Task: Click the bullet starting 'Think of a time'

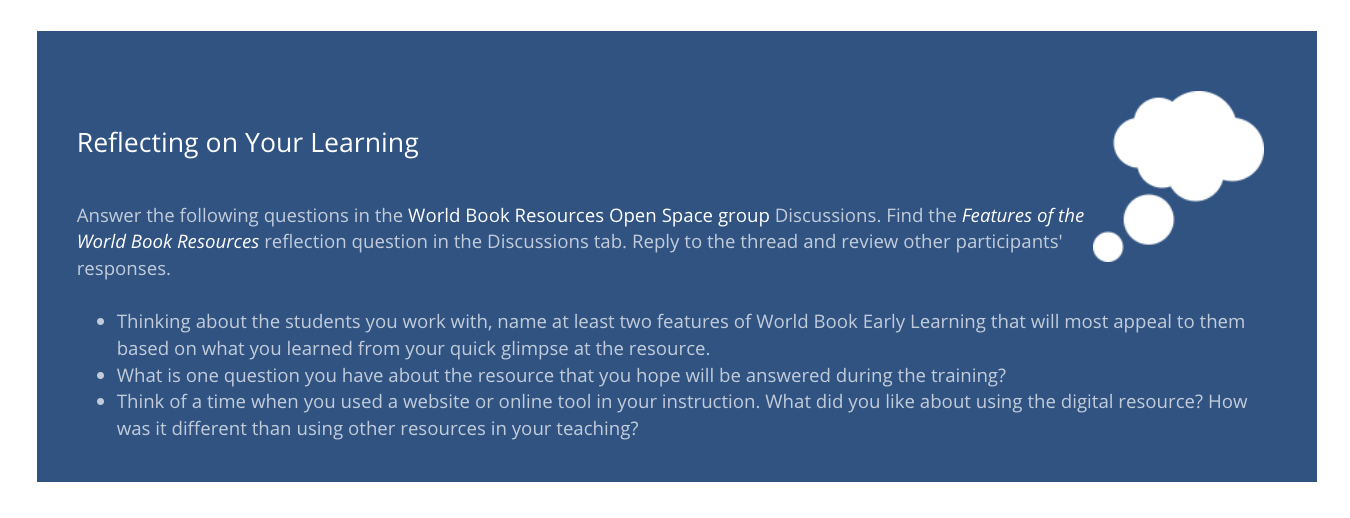Action: [x=682, y=415]
